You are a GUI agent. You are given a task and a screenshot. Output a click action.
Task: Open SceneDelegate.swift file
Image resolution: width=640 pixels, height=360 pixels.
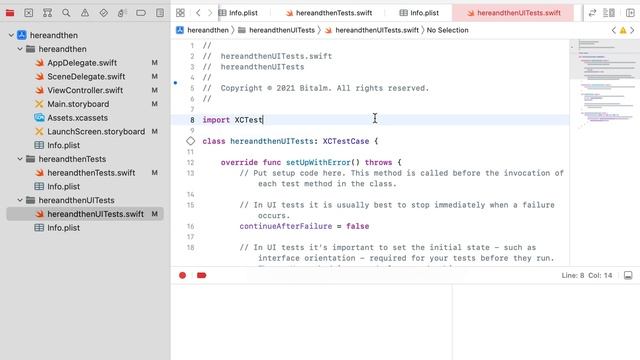[x=86, y=77]
